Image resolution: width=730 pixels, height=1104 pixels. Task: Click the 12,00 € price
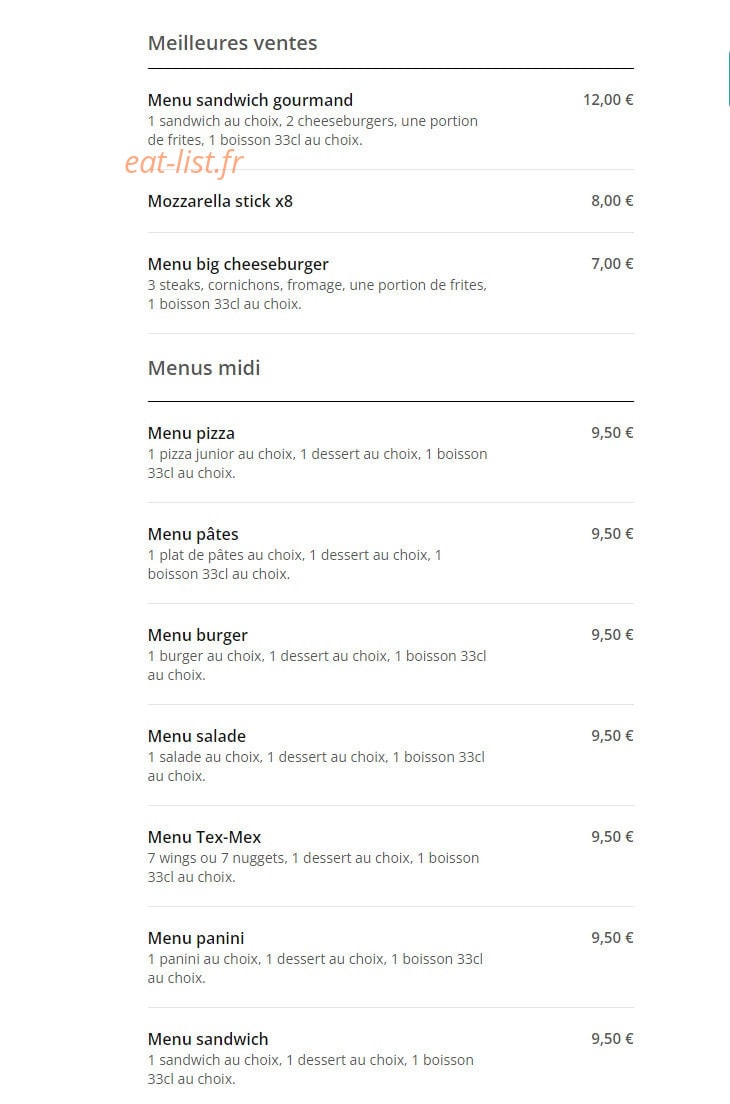click(x=608, y=100)
